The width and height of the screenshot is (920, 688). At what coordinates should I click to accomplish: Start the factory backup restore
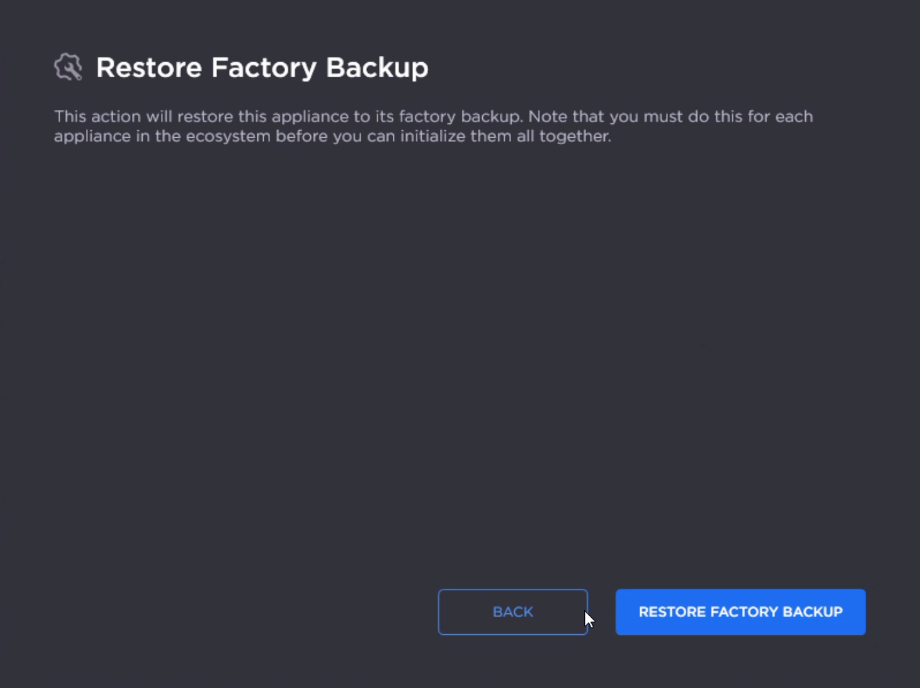click(x=740, y=612)
